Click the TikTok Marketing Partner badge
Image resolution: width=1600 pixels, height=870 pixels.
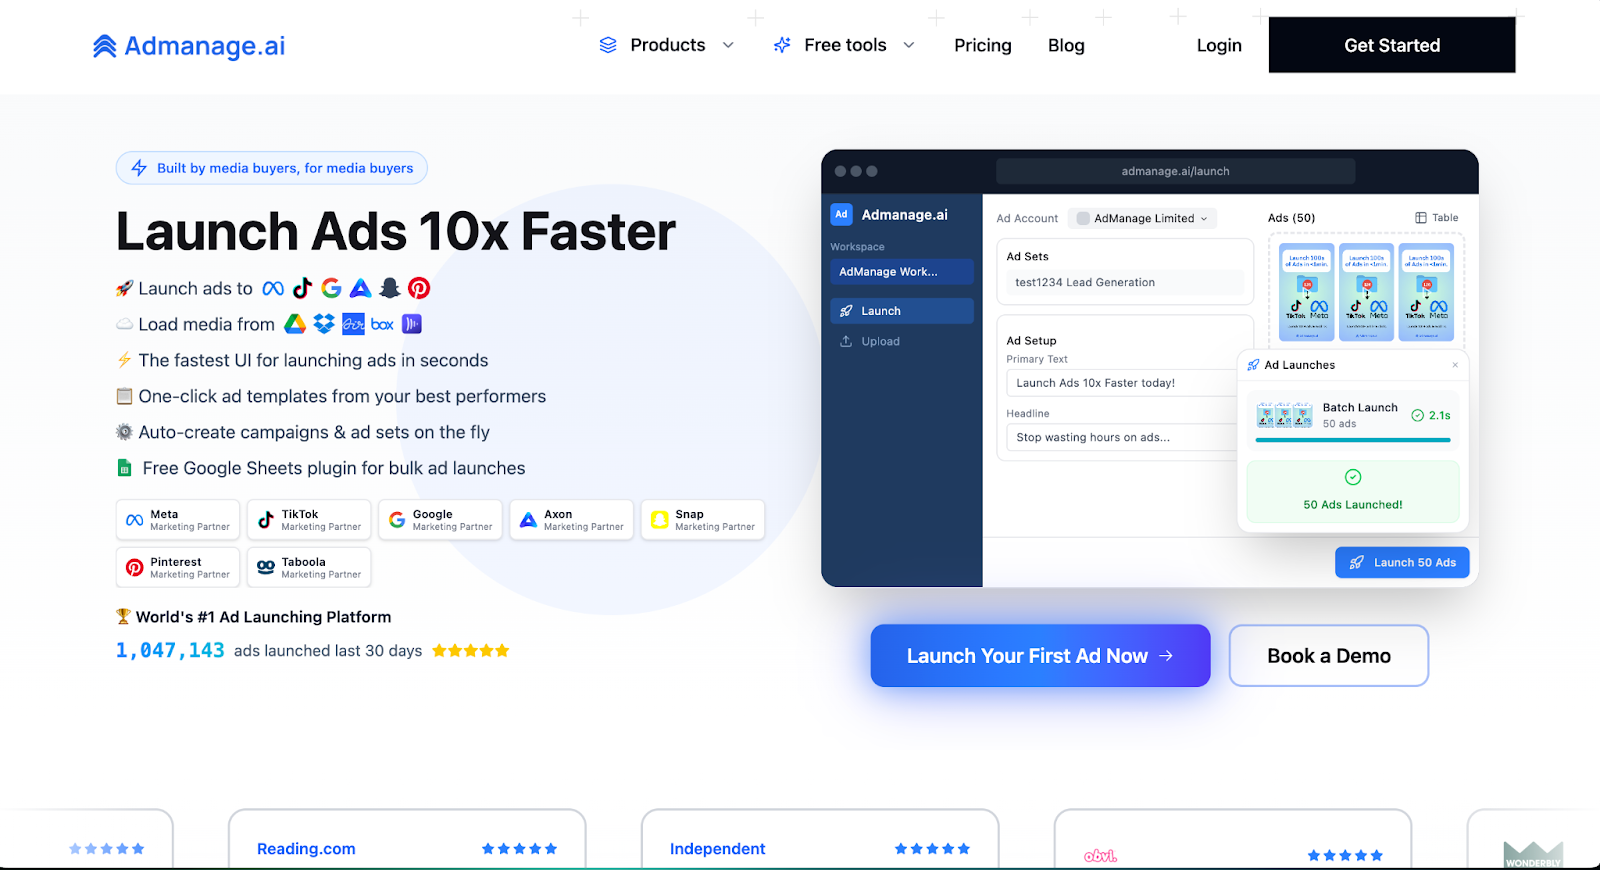[x=309, y=520]
